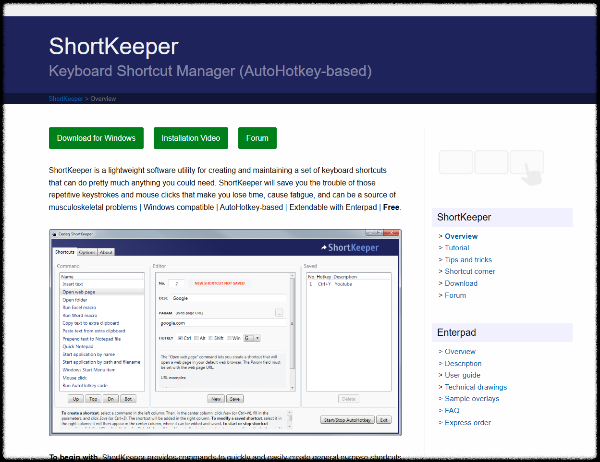Open the hotkey letter G dropdown

click(x=252, y=338)
